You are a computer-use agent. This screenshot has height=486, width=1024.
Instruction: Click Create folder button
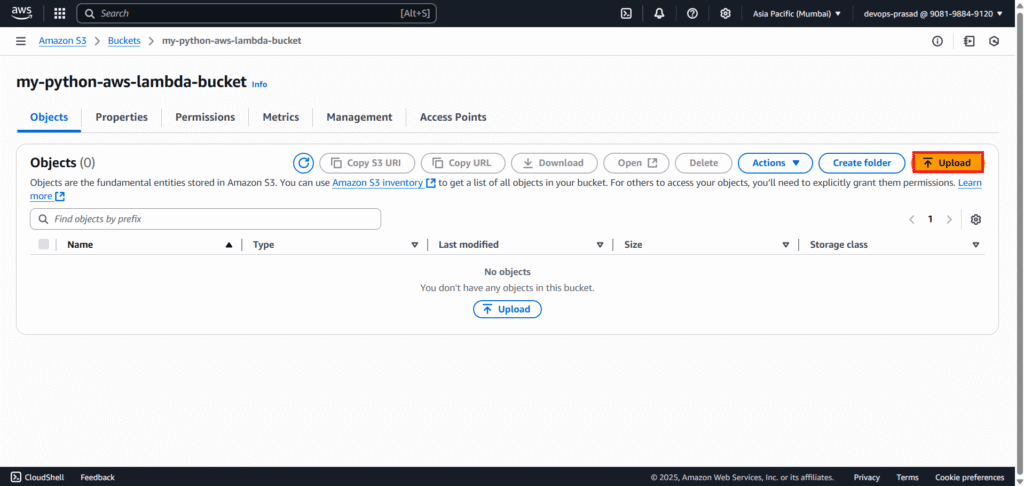tap(862, 163)
